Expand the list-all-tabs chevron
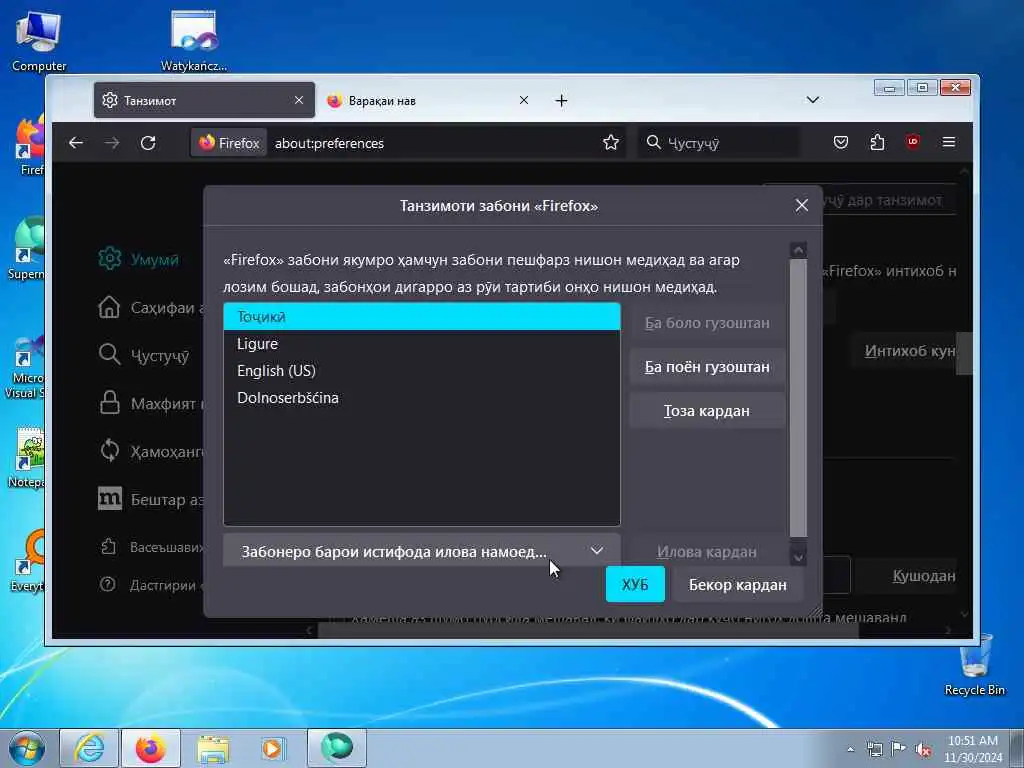This screenshot has width=1024, height=768. click(812, 100)
